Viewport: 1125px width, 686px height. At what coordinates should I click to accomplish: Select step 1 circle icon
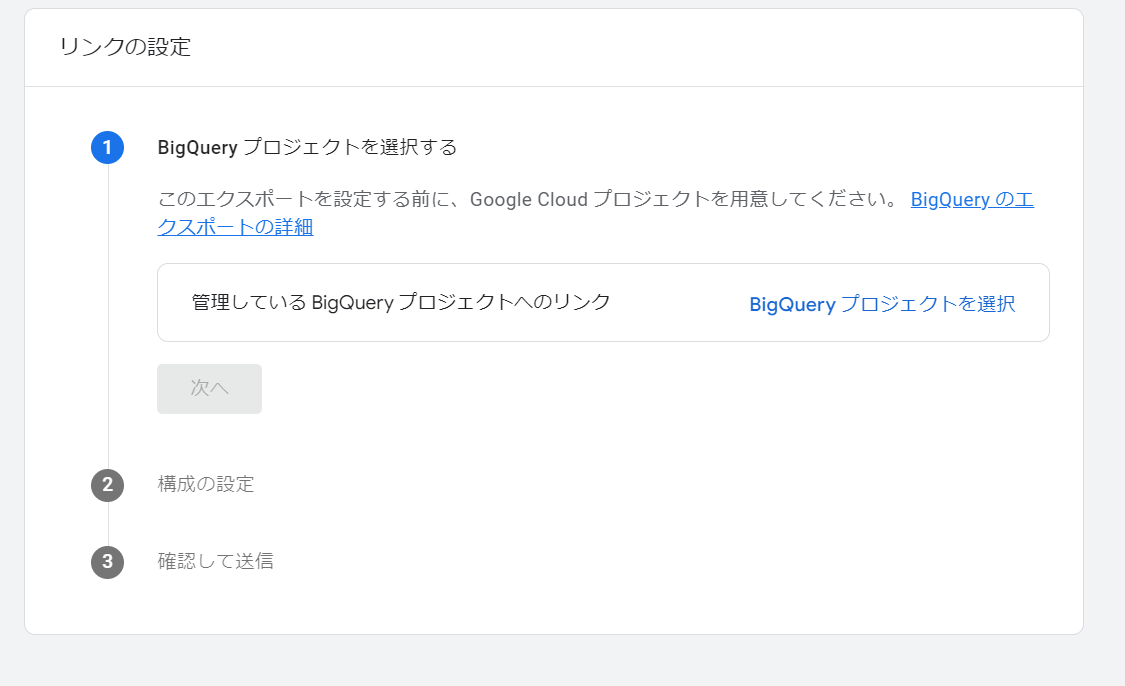click(x=108, y=148)
